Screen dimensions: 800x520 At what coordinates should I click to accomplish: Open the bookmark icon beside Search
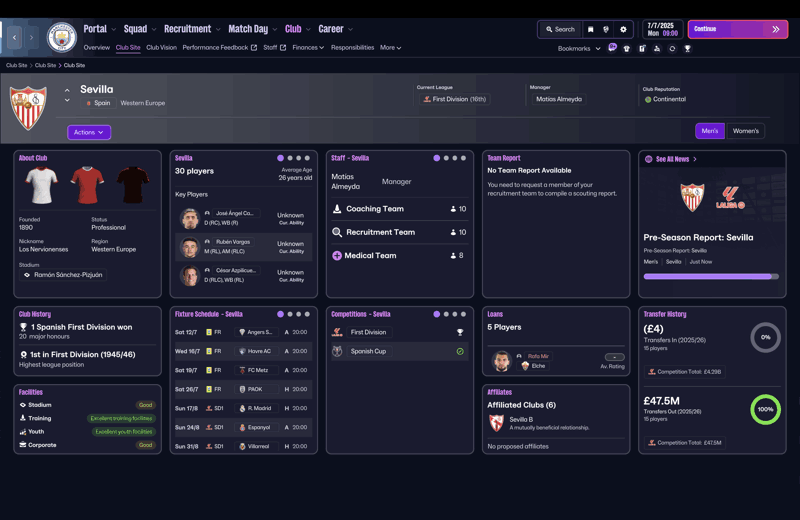coord(590,30)
